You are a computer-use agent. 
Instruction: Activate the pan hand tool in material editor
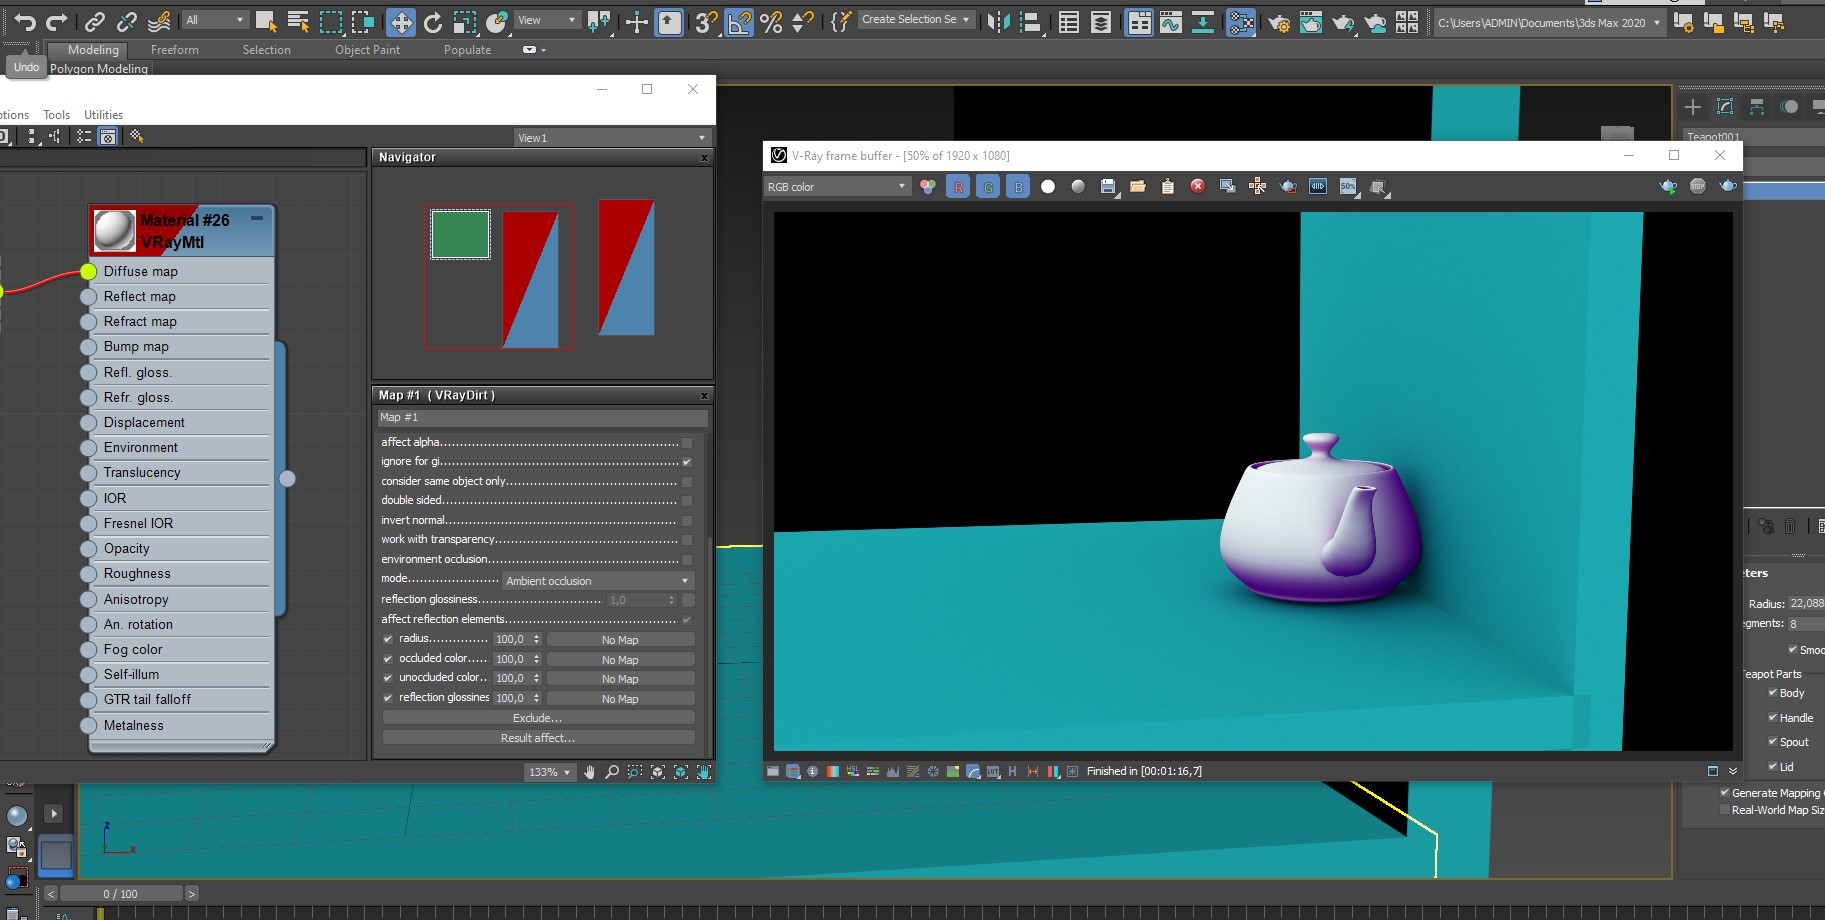pyautogui.click(x=589, y=772)
